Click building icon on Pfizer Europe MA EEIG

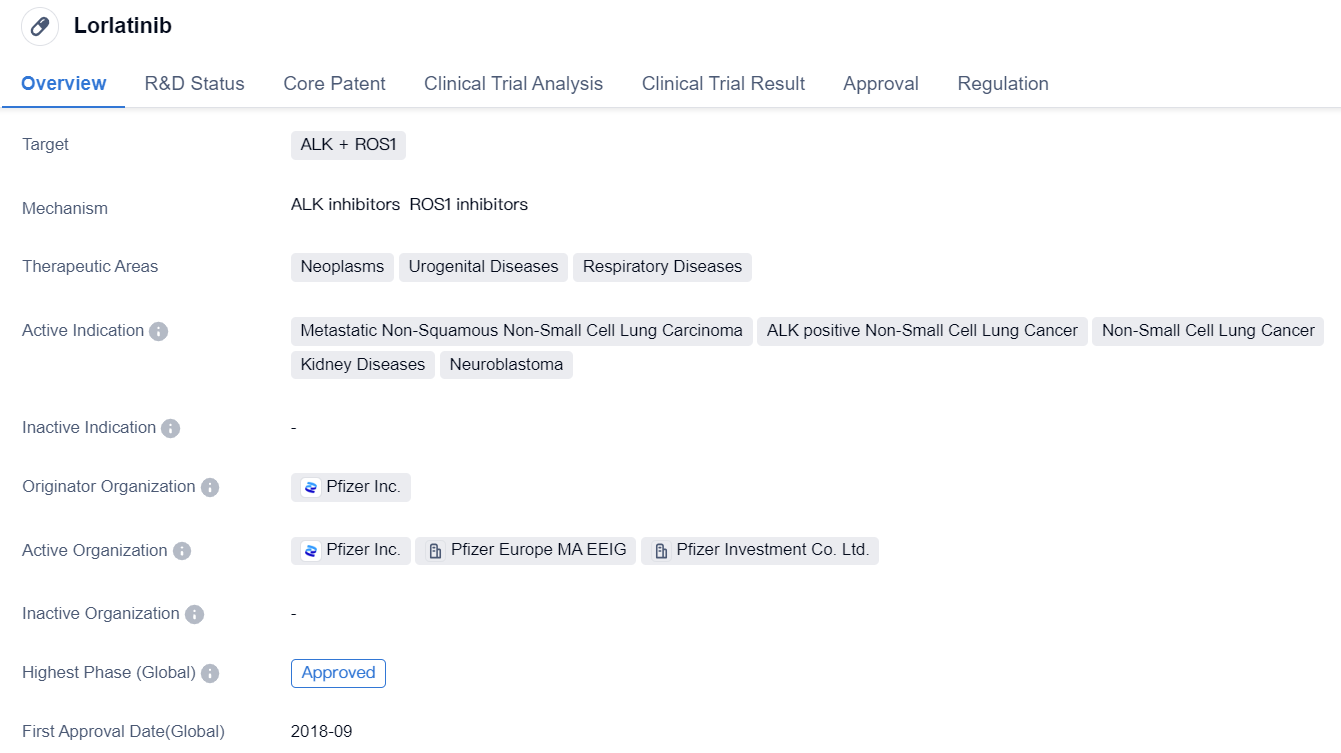(x=435, y=551)
